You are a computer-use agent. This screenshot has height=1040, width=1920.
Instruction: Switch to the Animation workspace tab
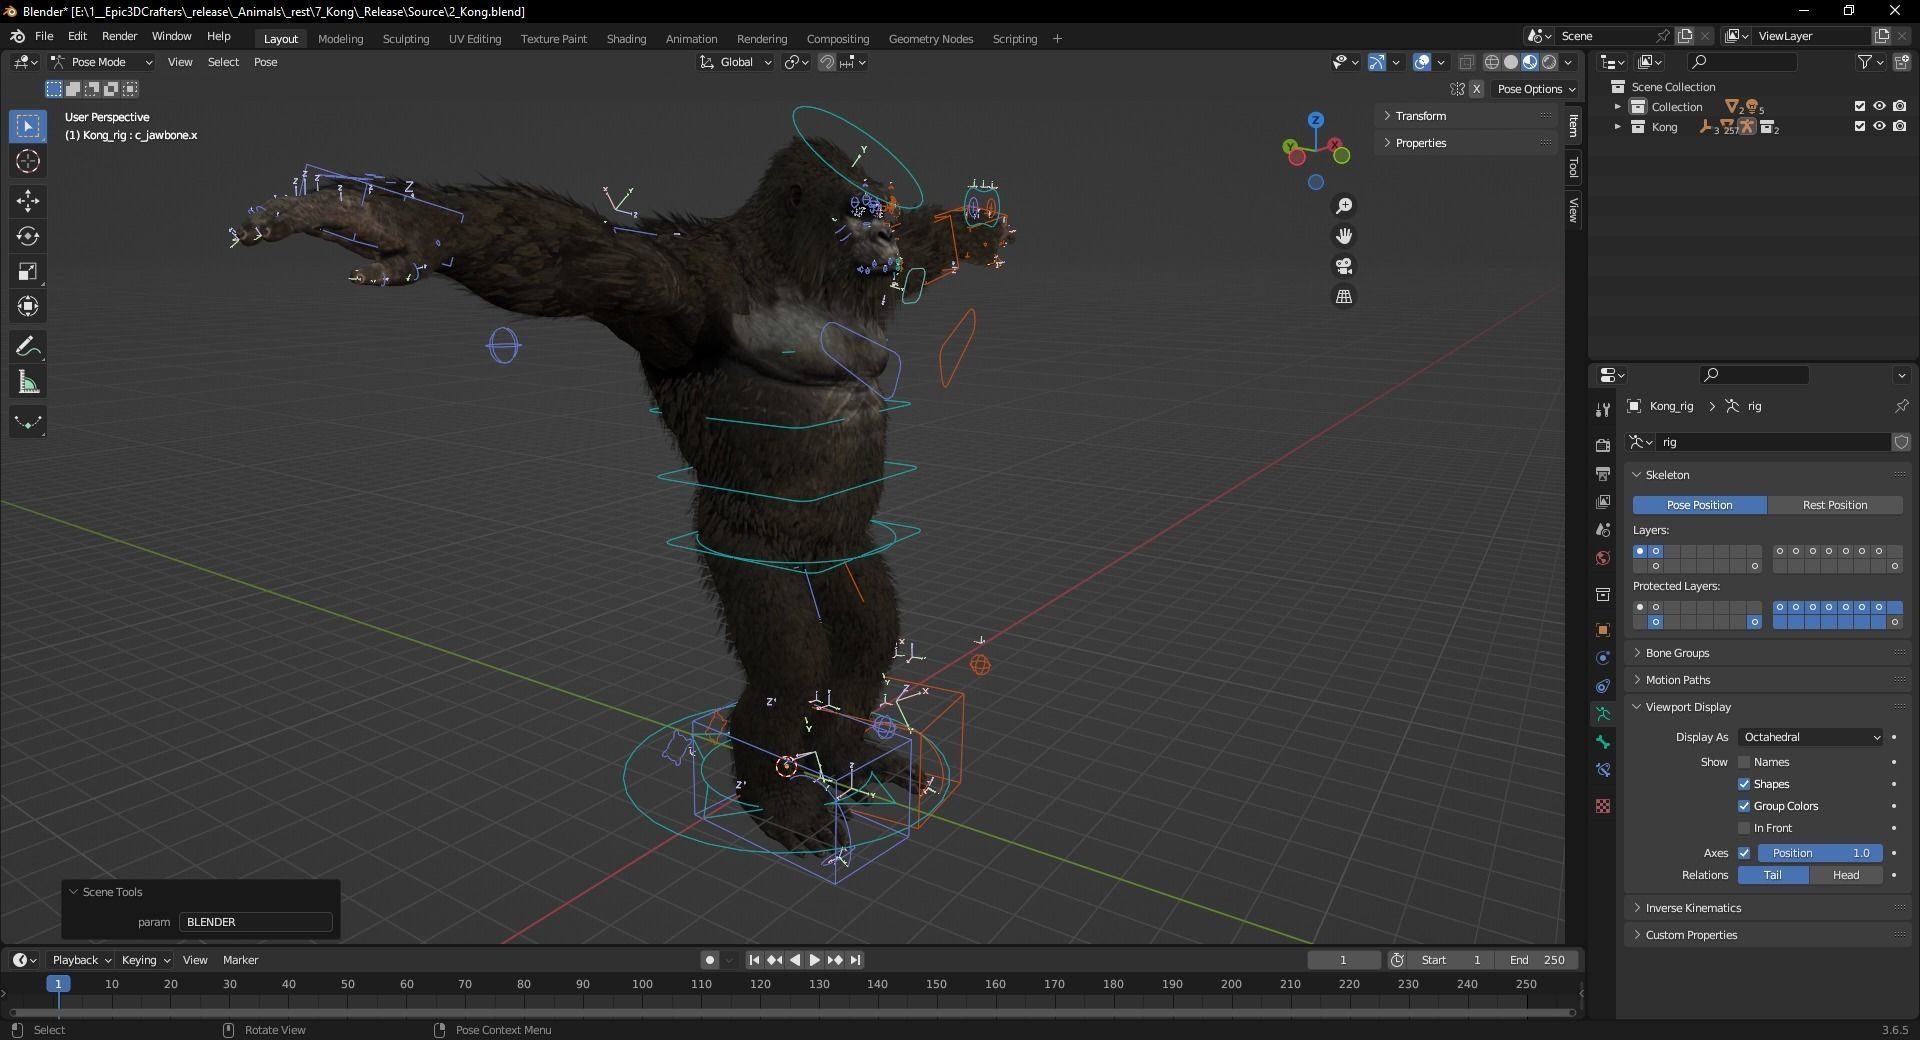(x=691, y=39)
